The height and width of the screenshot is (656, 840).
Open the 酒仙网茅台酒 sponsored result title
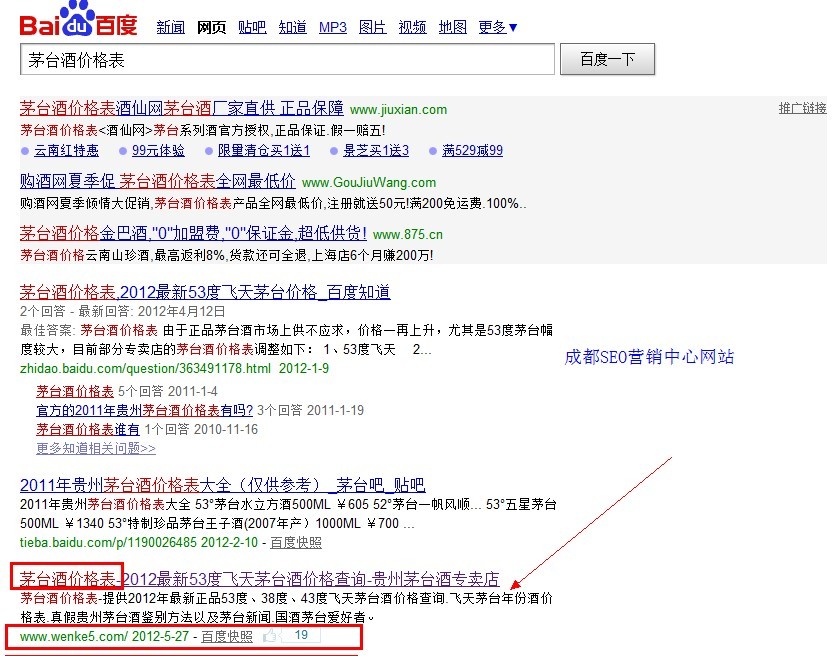pyautogui.click(x=182, y=108)
